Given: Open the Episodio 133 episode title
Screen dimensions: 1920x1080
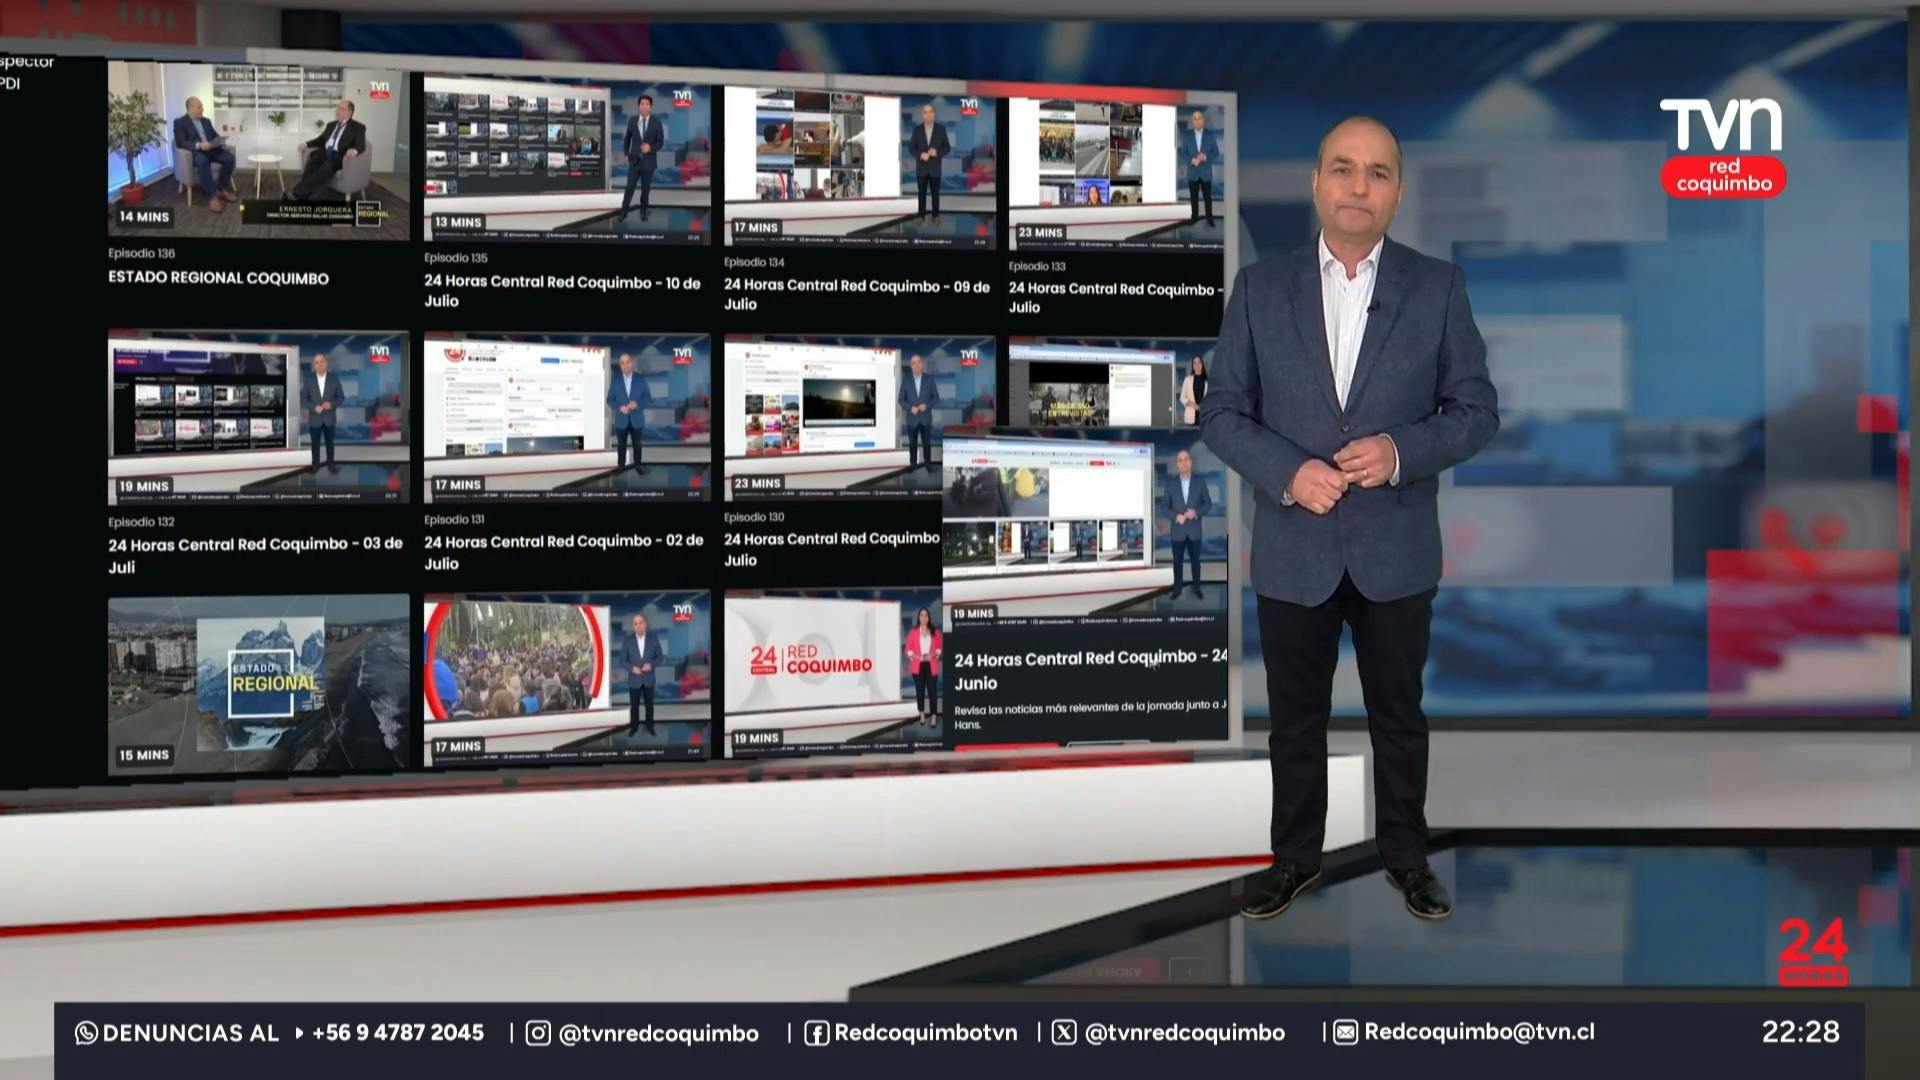Looking at the screenshot, I should tap(1115, 298).
